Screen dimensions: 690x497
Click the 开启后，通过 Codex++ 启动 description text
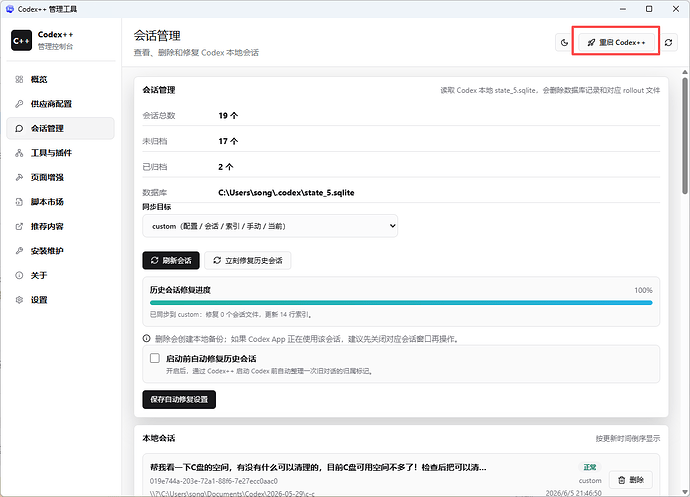pos(269,371)
